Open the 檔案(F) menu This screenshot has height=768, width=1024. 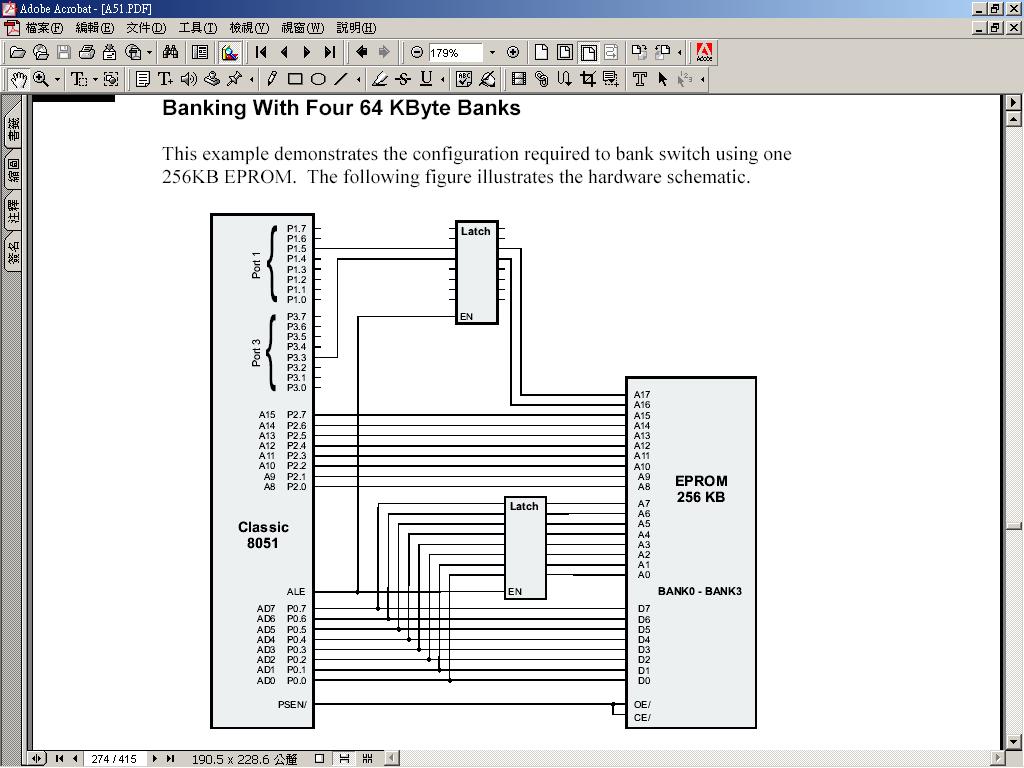(43, 28)
